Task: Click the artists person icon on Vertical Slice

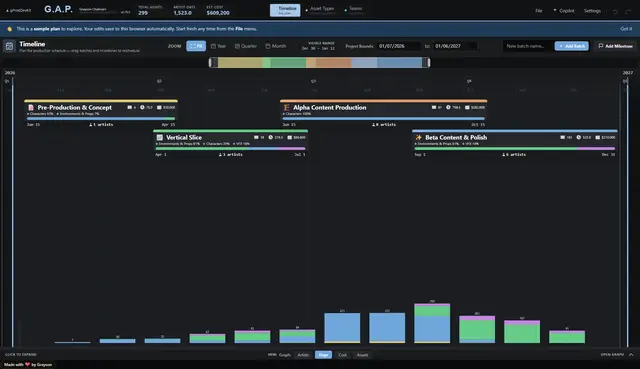Action: pos(220,155)
